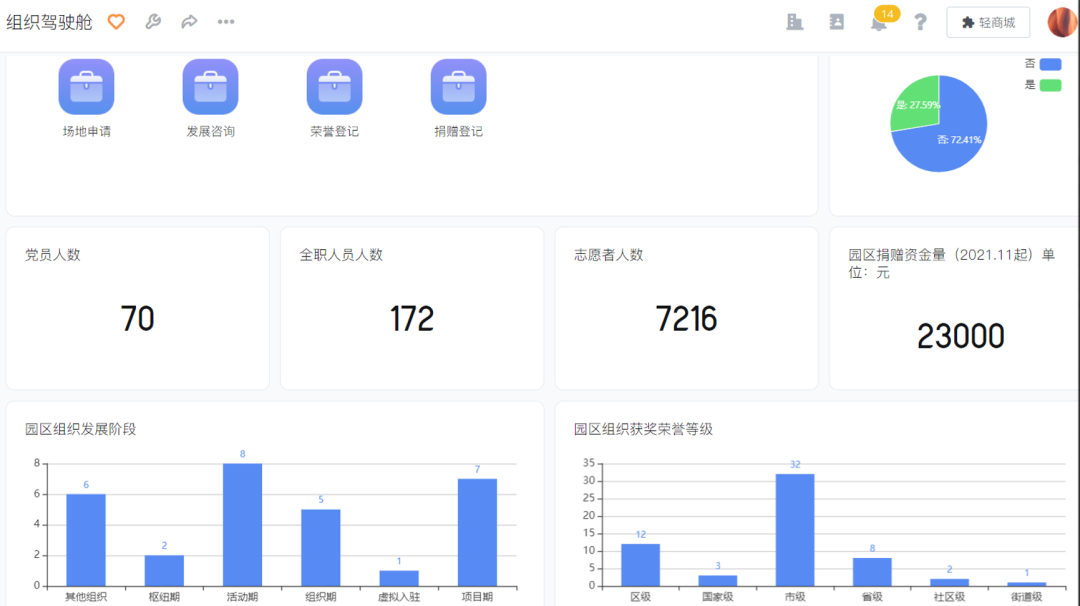Open the 发展咨询 app shortcut
This screenshot has width=1080, height=606.
pyautogui.click(x=210, y=87)
